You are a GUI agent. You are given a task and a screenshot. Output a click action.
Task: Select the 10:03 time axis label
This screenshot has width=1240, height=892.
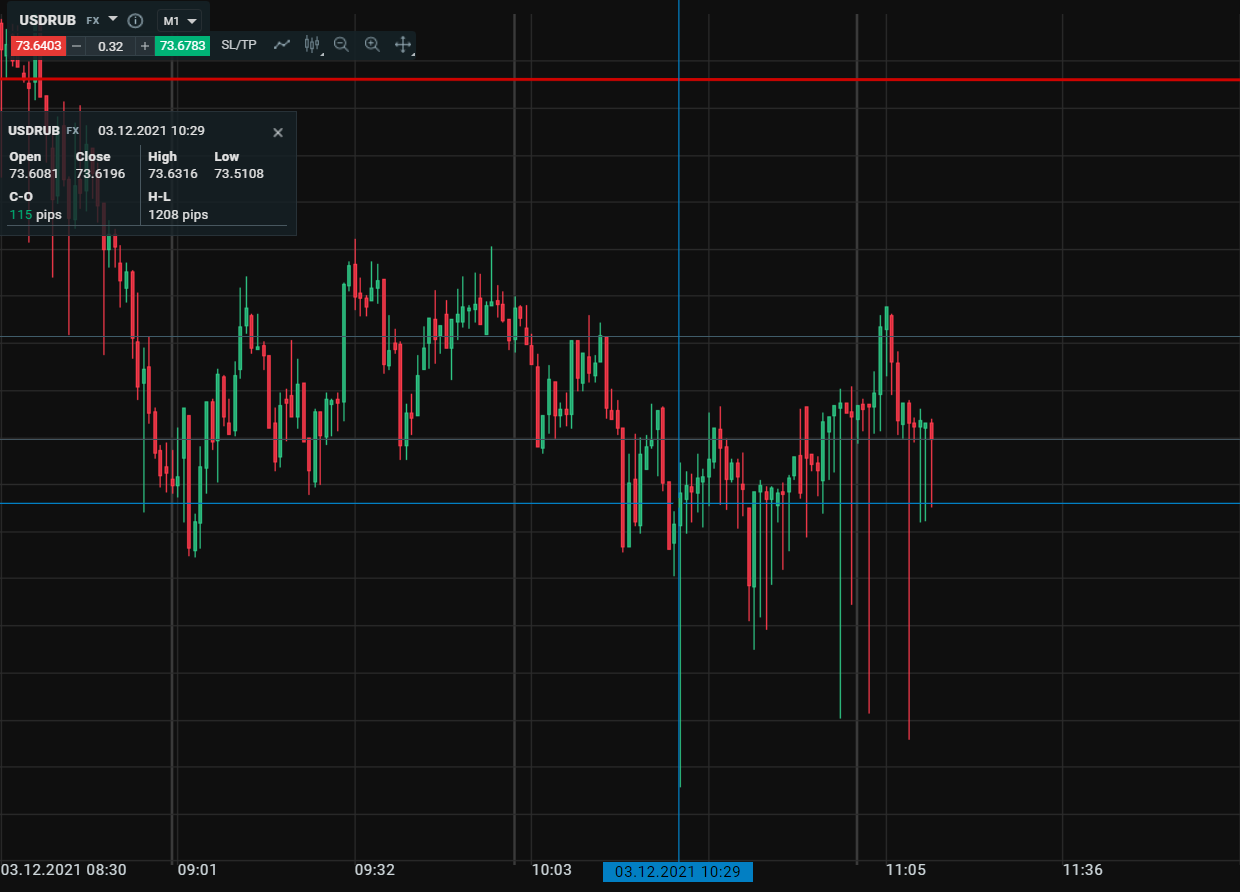click(552, 870)
